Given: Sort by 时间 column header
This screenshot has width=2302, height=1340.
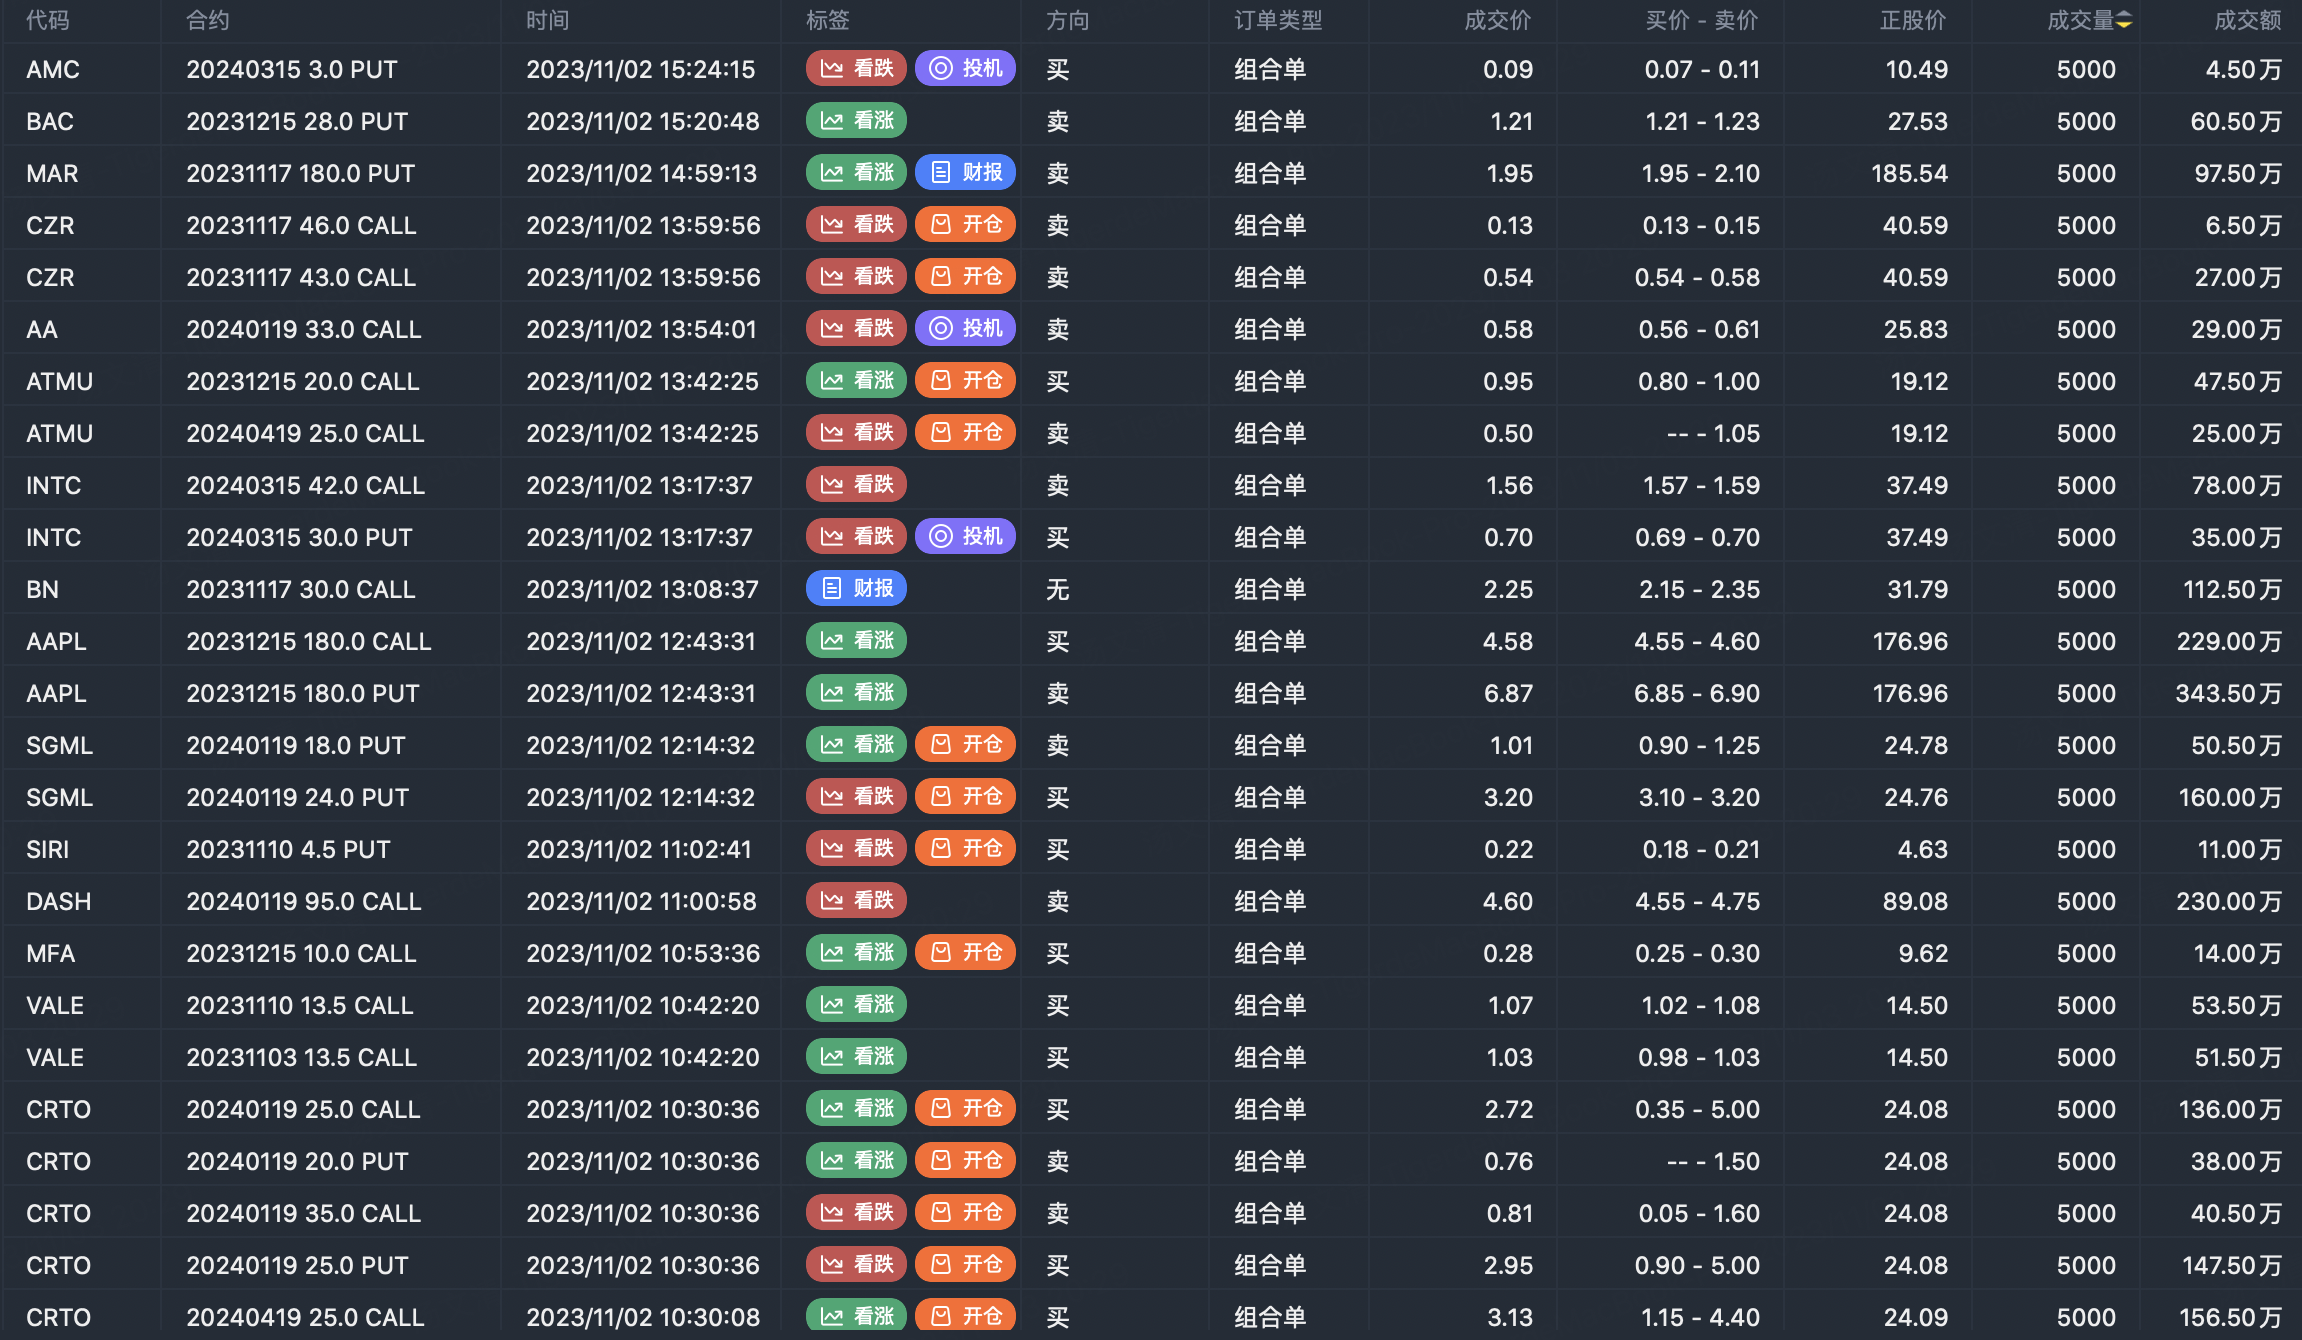Looking at the screenshot, I should click(548, 20).
